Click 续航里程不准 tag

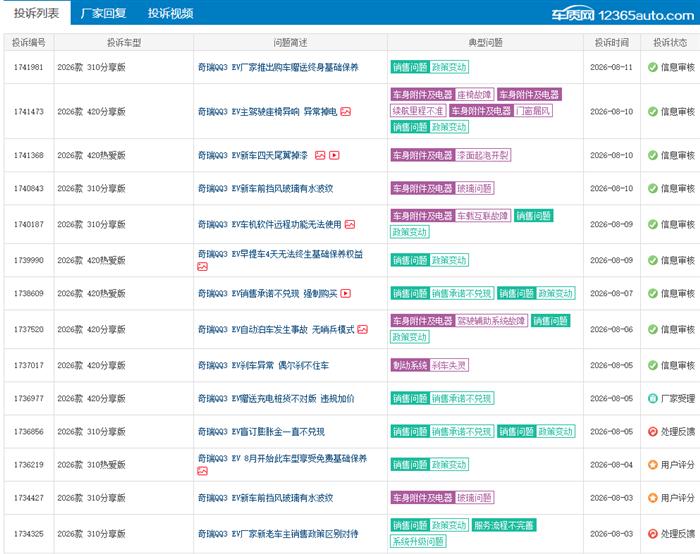click(x=418, y=111)
